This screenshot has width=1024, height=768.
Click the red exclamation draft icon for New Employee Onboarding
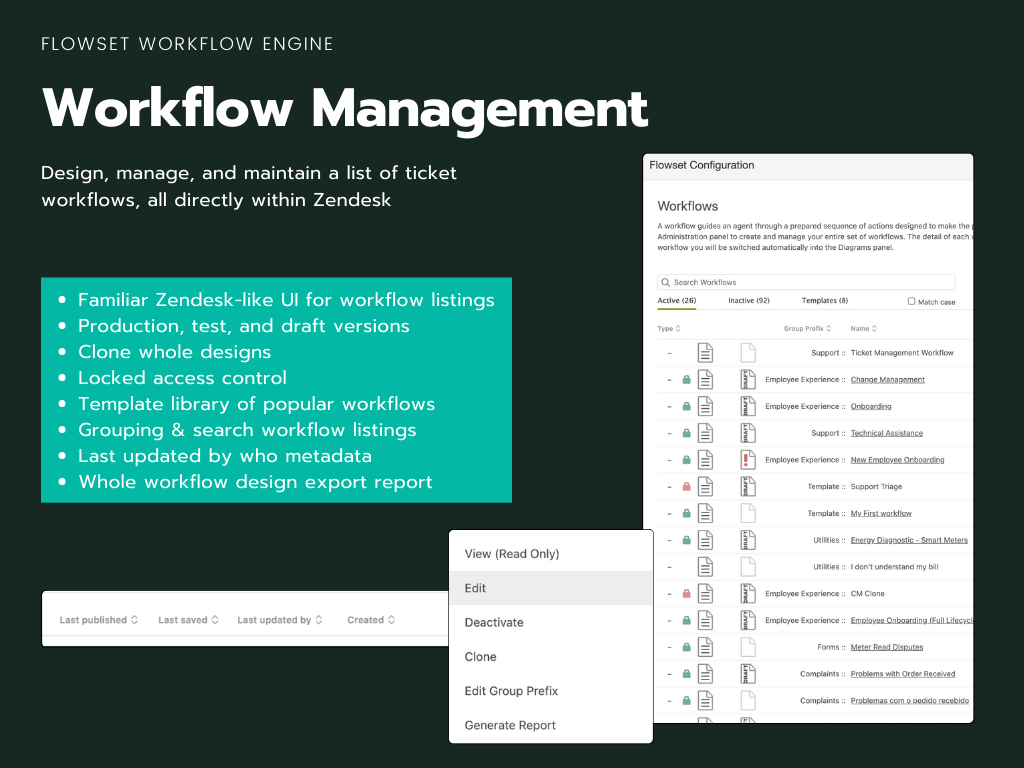click(747, 459)
